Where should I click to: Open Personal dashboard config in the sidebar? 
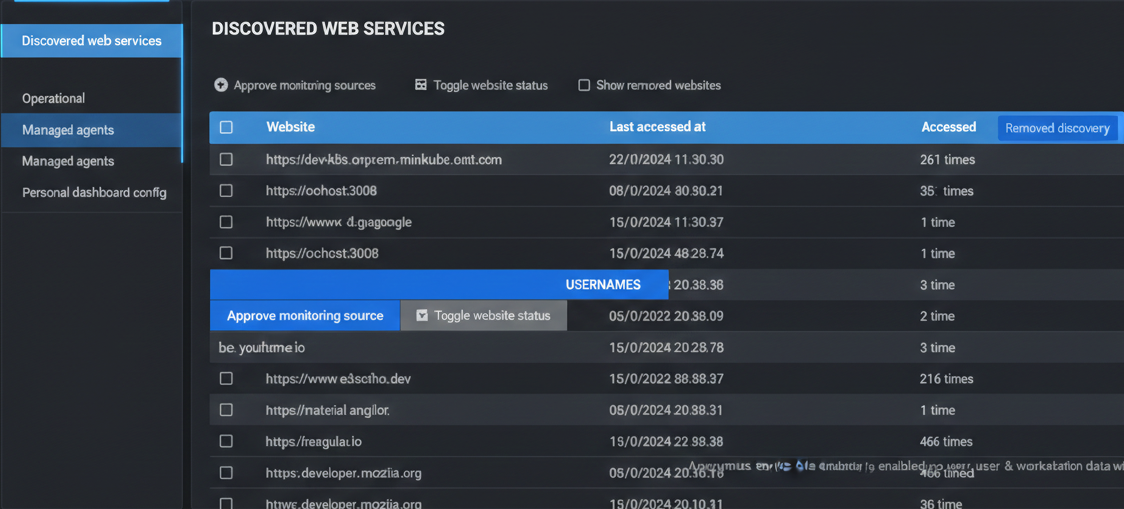coord(94,192)
